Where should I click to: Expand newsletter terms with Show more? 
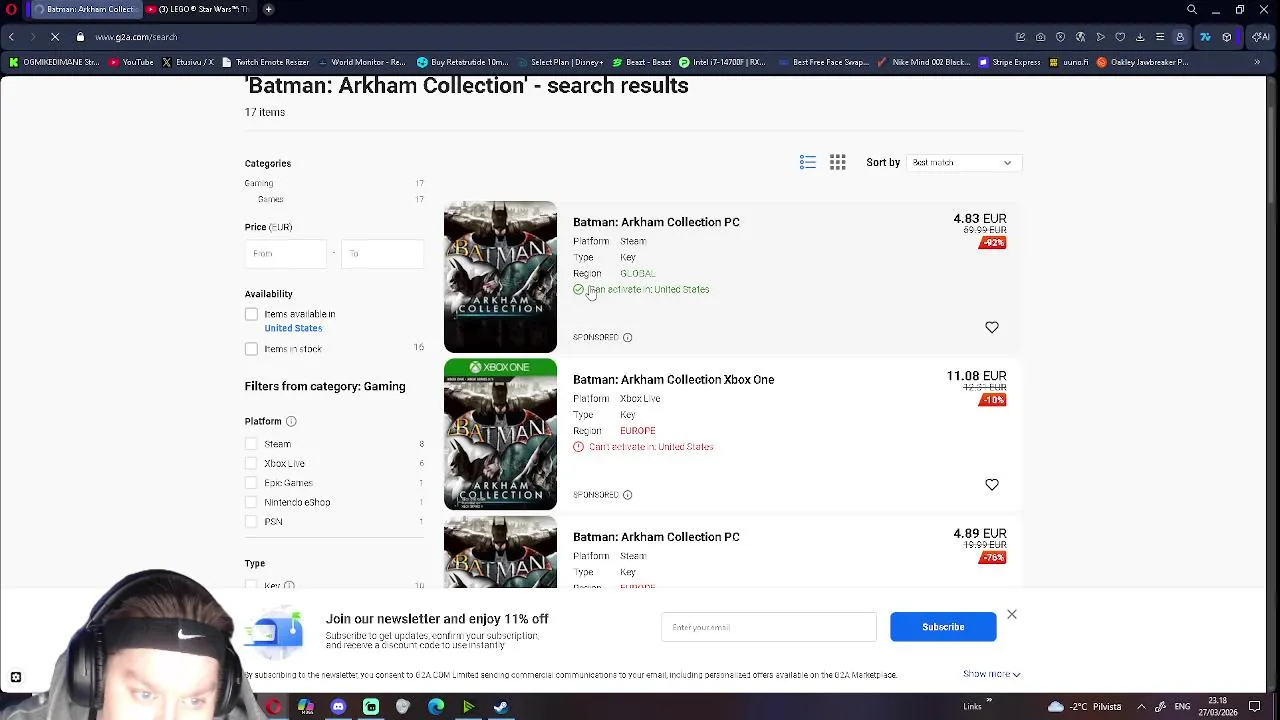coord(992,674)
